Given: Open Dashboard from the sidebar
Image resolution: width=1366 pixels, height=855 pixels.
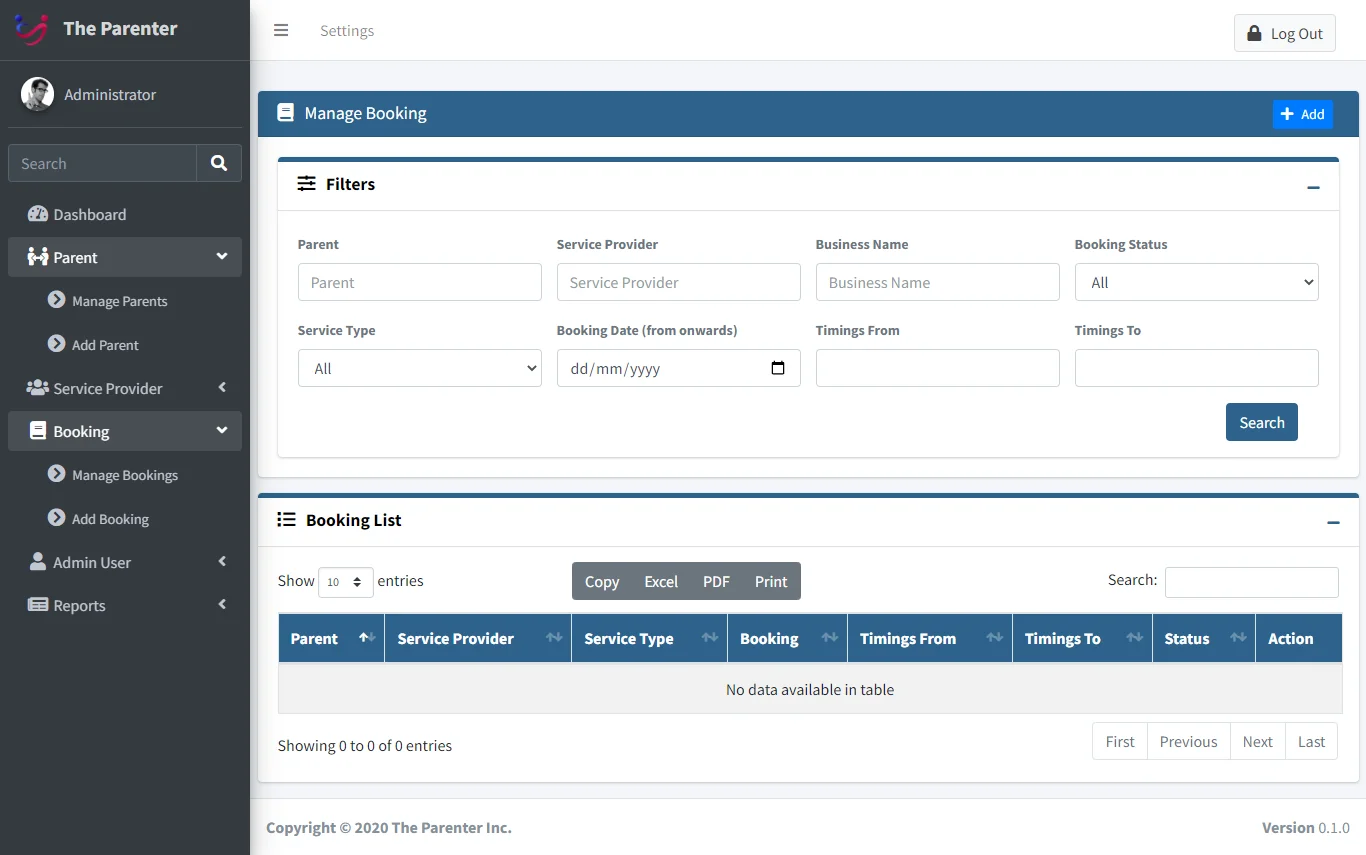Looking at the screenshot, I should (89, 214).
